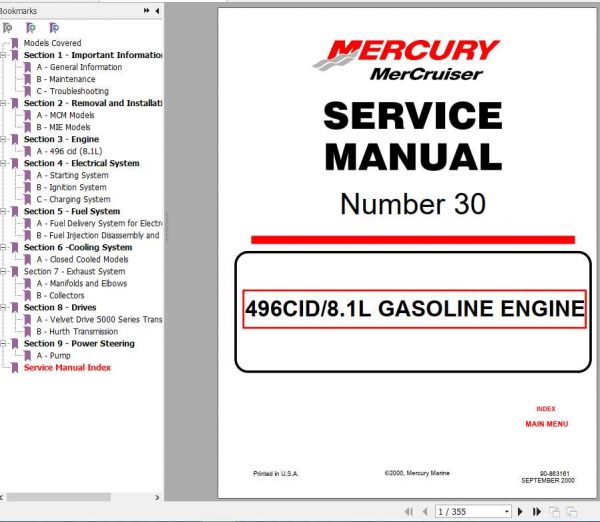600x522 pixels.
Task: Expand bookmarks panel with double-arrow icon
Action: [x=146, y=11]
